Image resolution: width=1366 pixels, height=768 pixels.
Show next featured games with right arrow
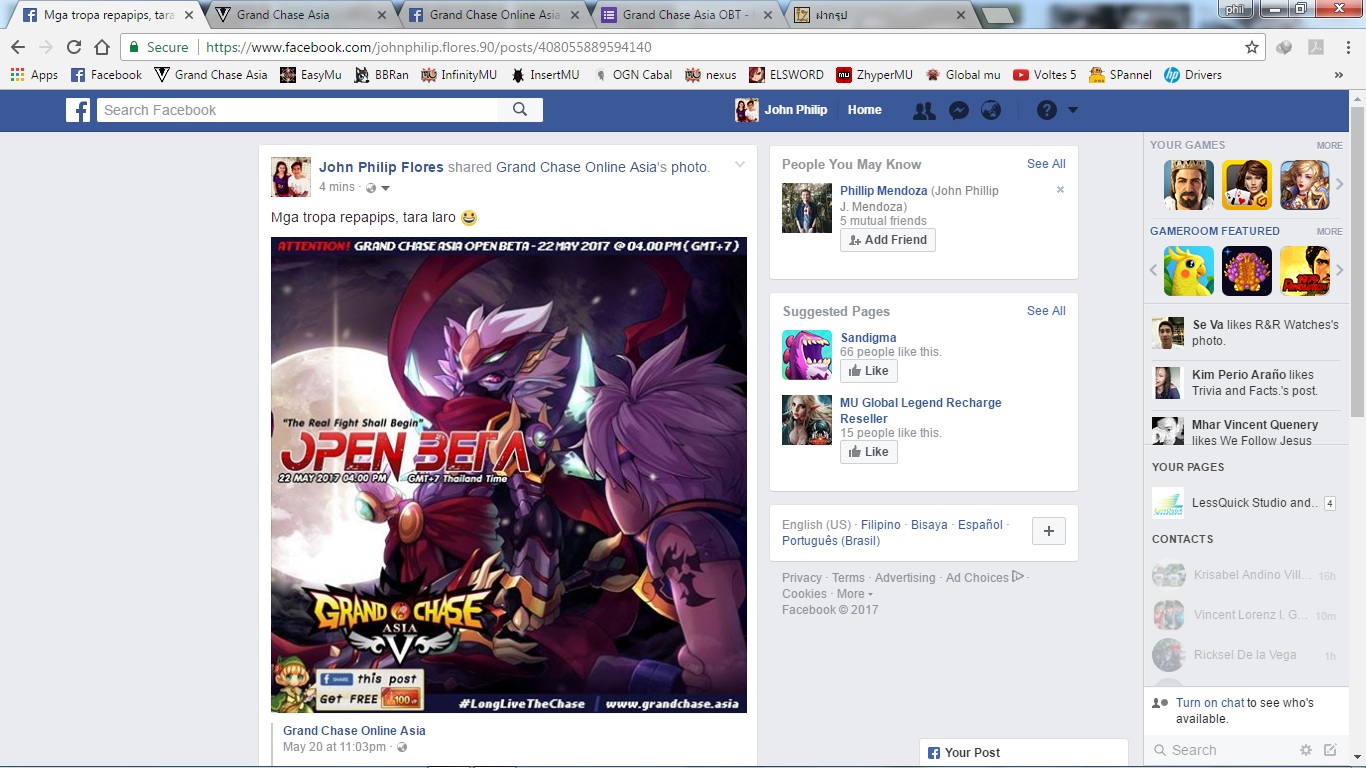1340,271
